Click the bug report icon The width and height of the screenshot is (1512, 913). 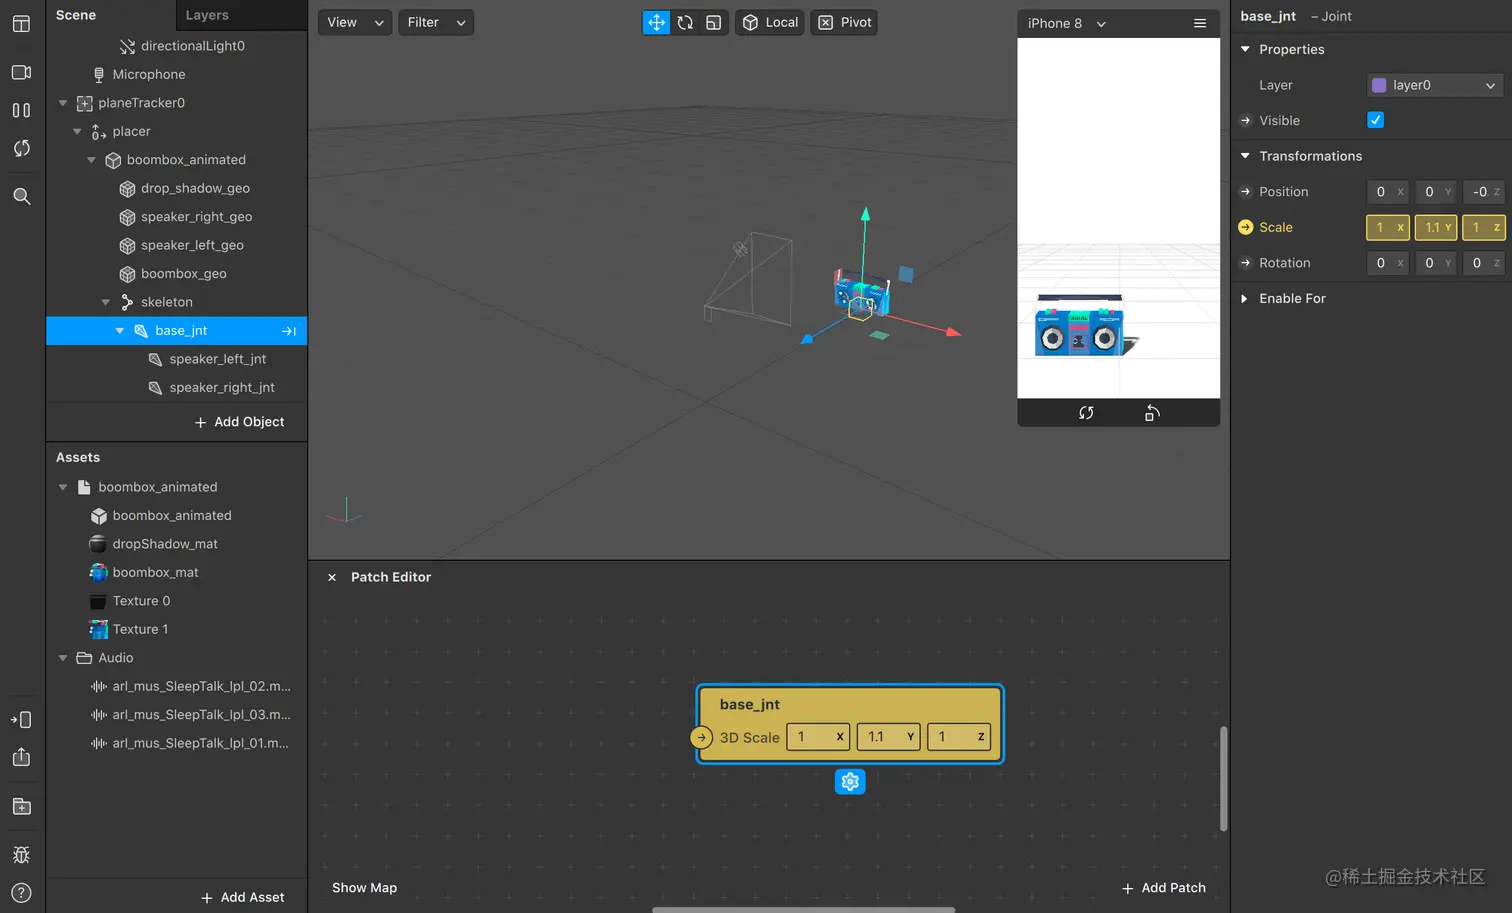[x=21, y=854]
